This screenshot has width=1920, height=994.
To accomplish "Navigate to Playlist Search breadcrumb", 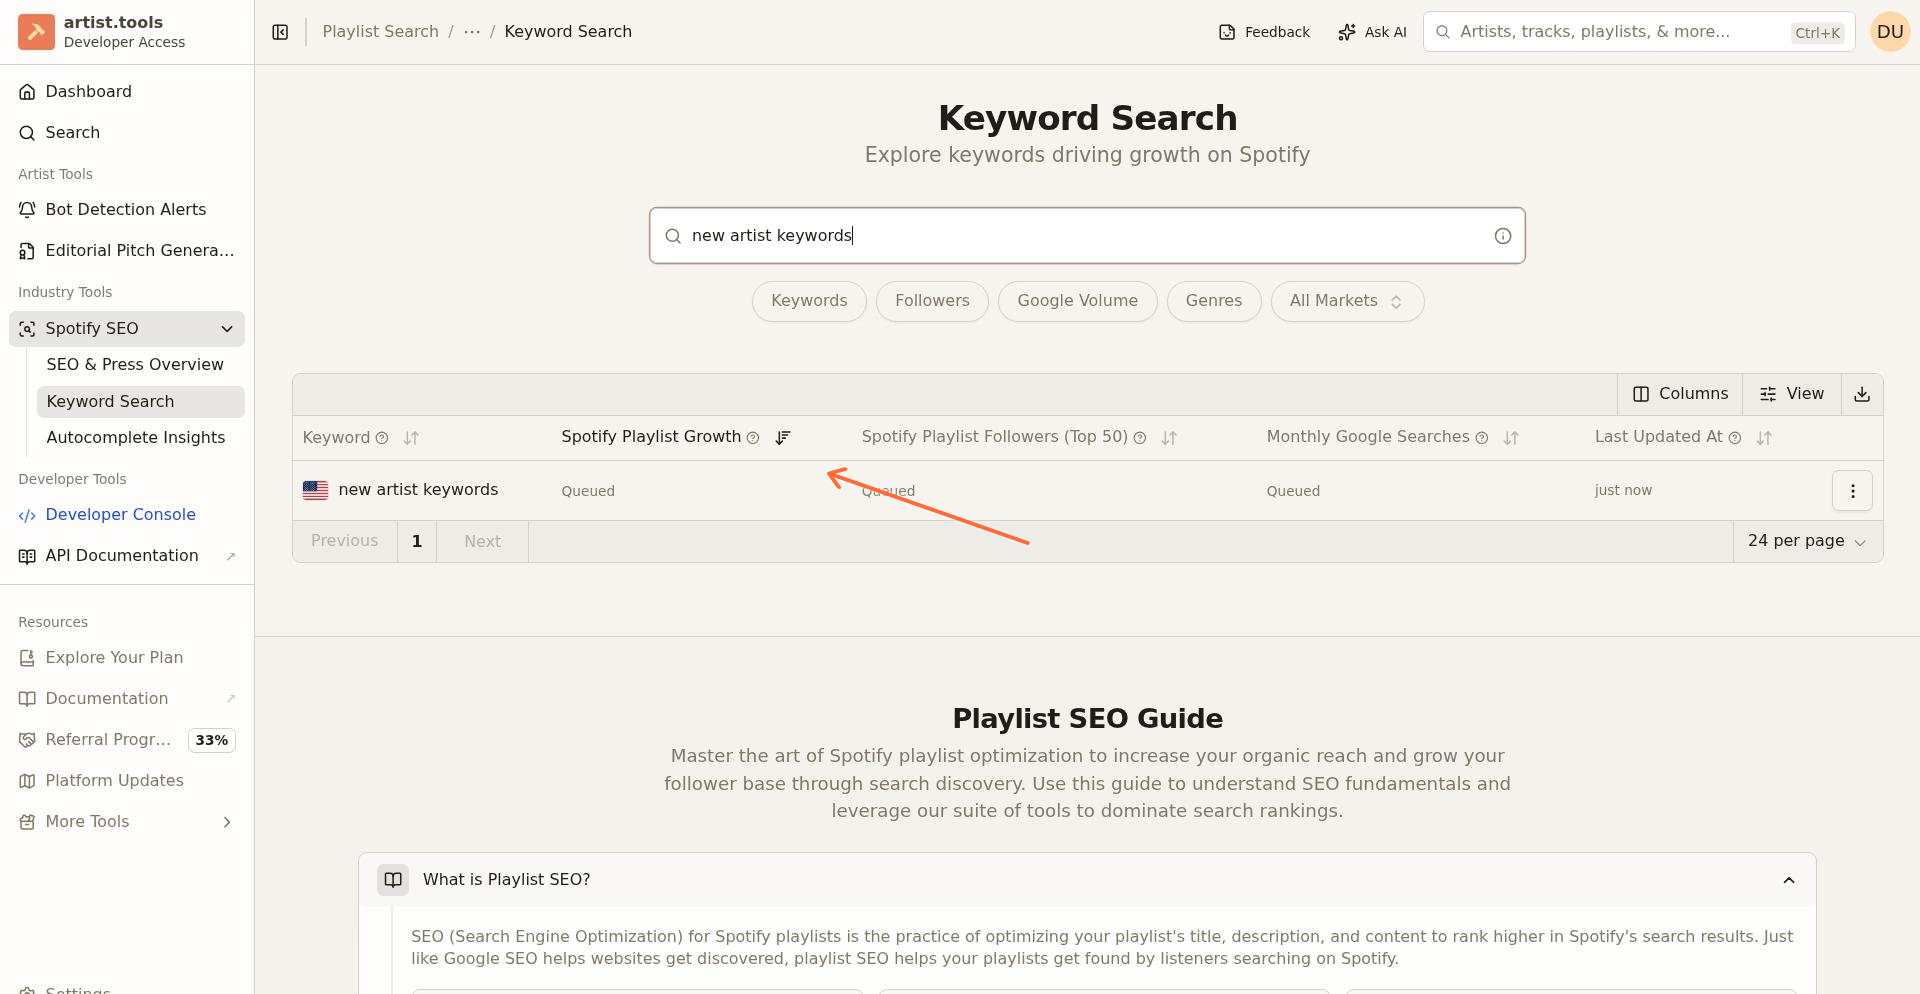I will (x=380, y=31).
